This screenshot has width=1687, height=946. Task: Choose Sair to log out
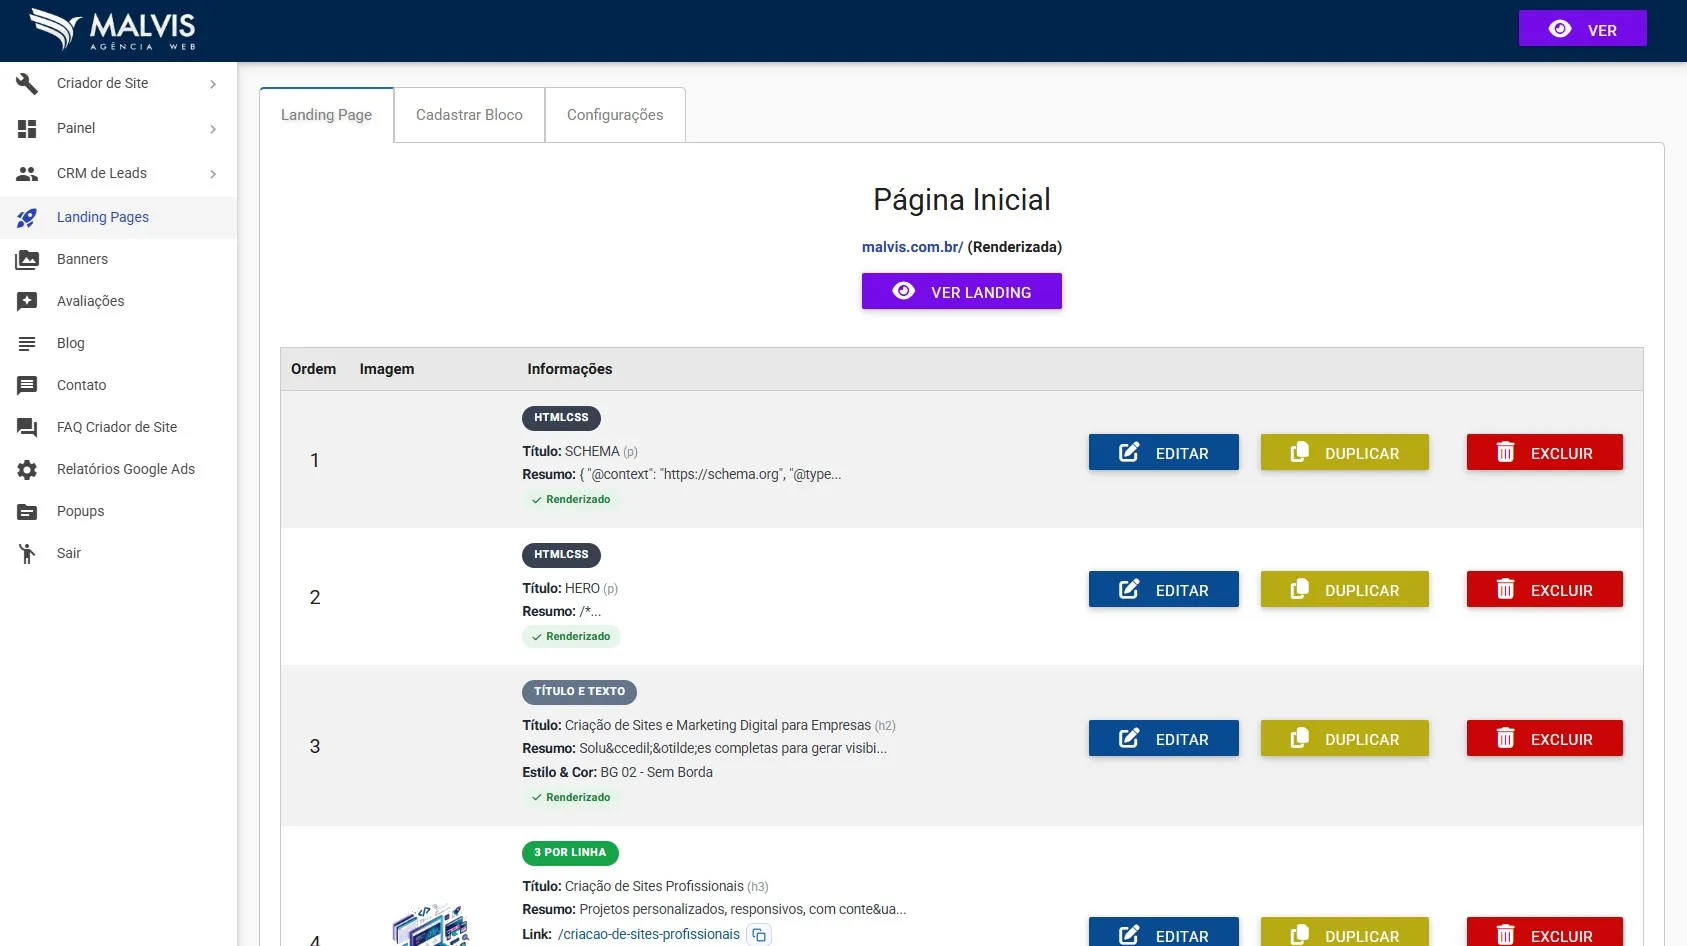point(118,554)
